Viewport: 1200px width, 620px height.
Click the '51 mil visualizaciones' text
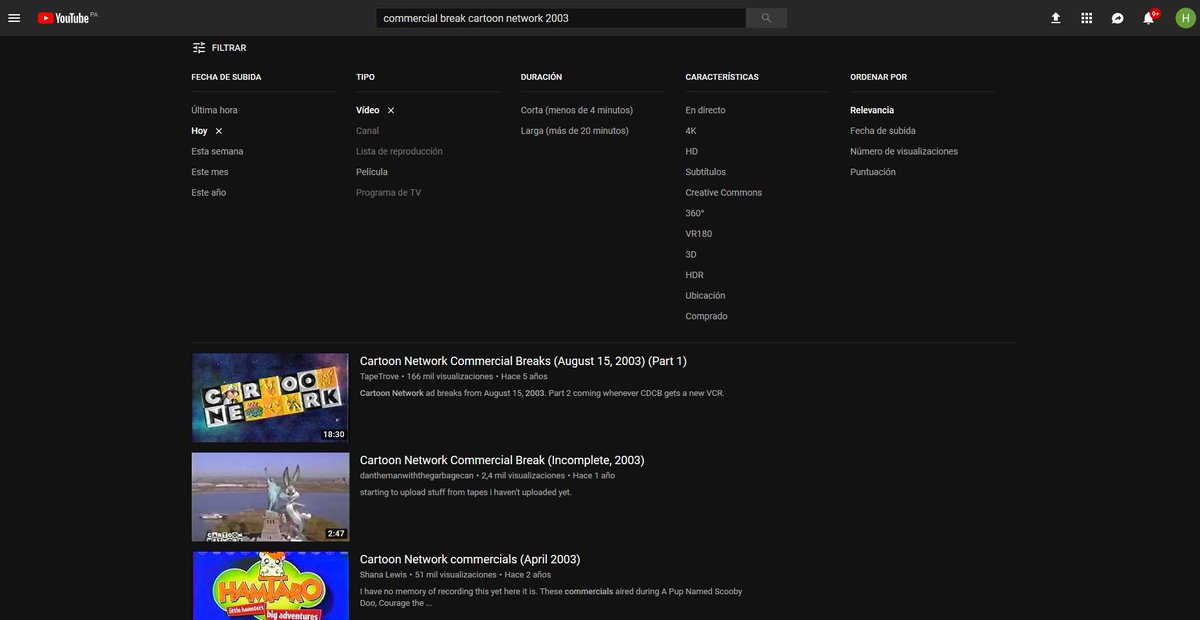tap(456, 575)
